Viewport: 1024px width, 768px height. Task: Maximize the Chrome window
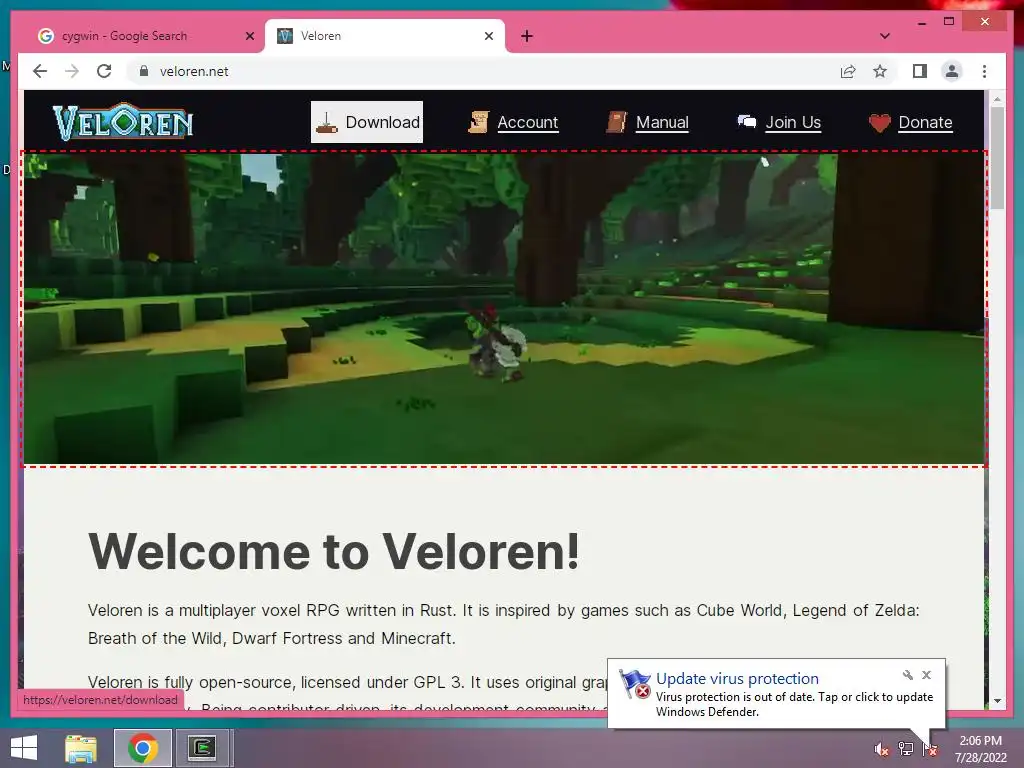949,22
